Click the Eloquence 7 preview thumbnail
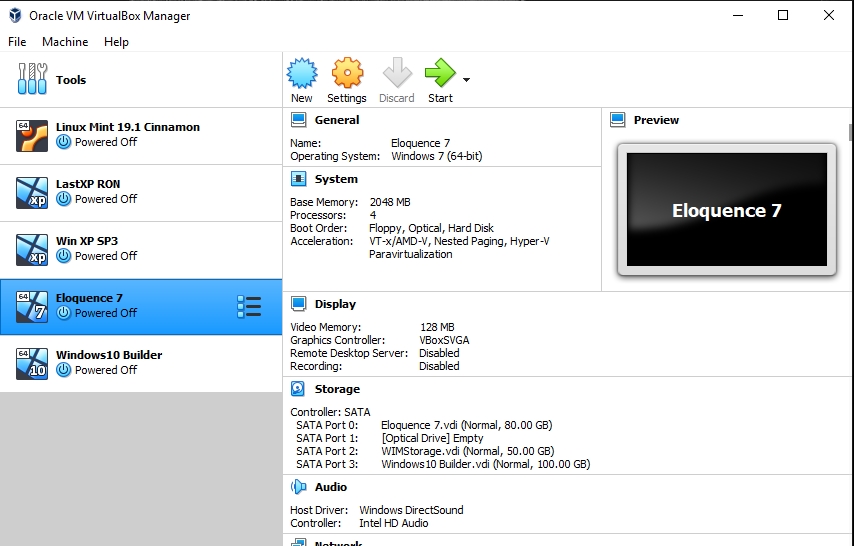Viewport: 854px width, 546px height. [x=727, y=210]
